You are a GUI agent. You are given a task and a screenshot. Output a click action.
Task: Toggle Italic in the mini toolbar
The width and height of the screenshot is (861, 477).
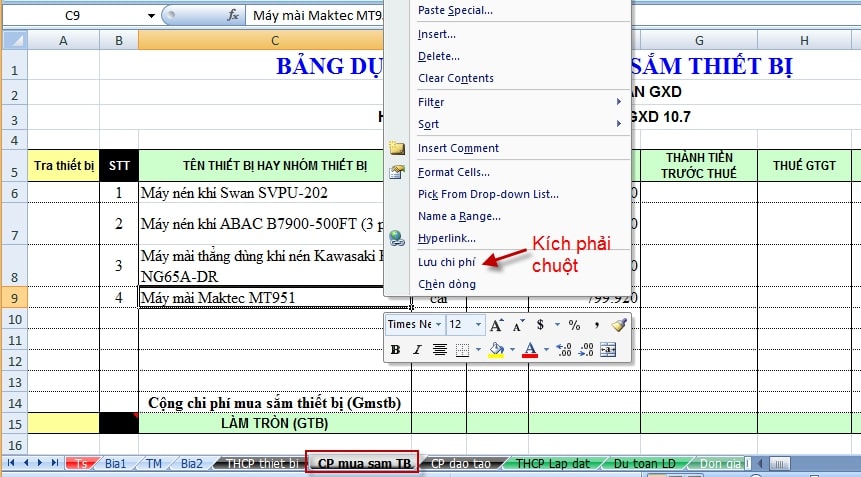(x=417, y=350)
